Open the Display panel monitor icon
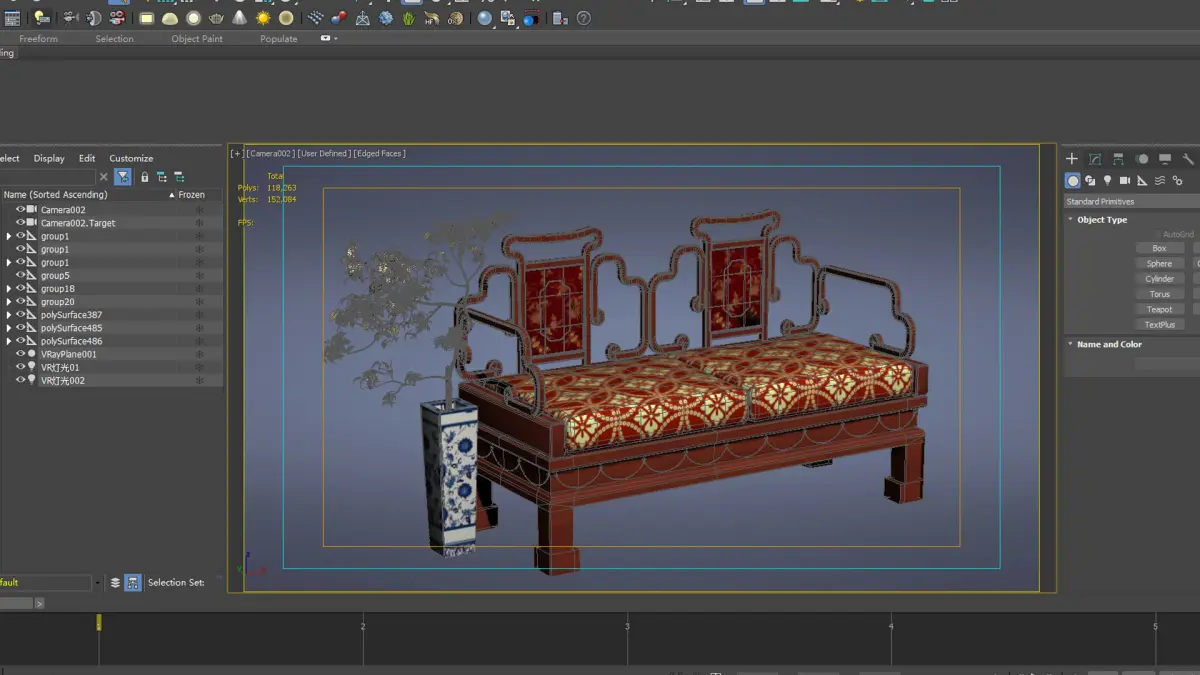Viewport: 1200px width, 675px height. click(1165, 159)
